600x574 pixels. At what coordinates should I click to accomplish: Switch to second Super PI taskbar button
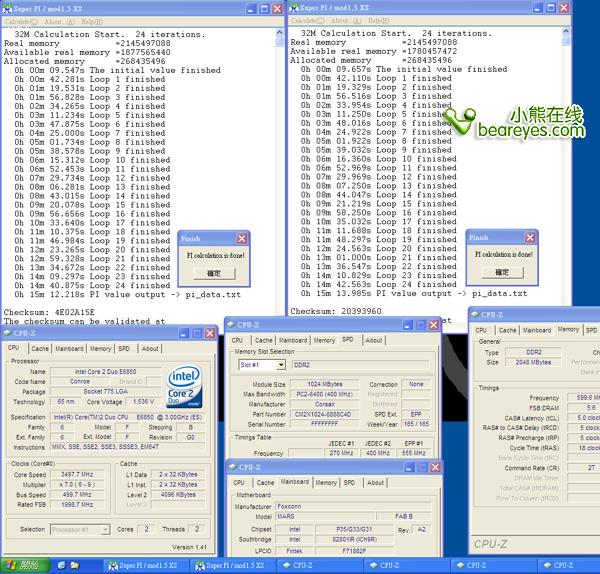coord(233,565)
